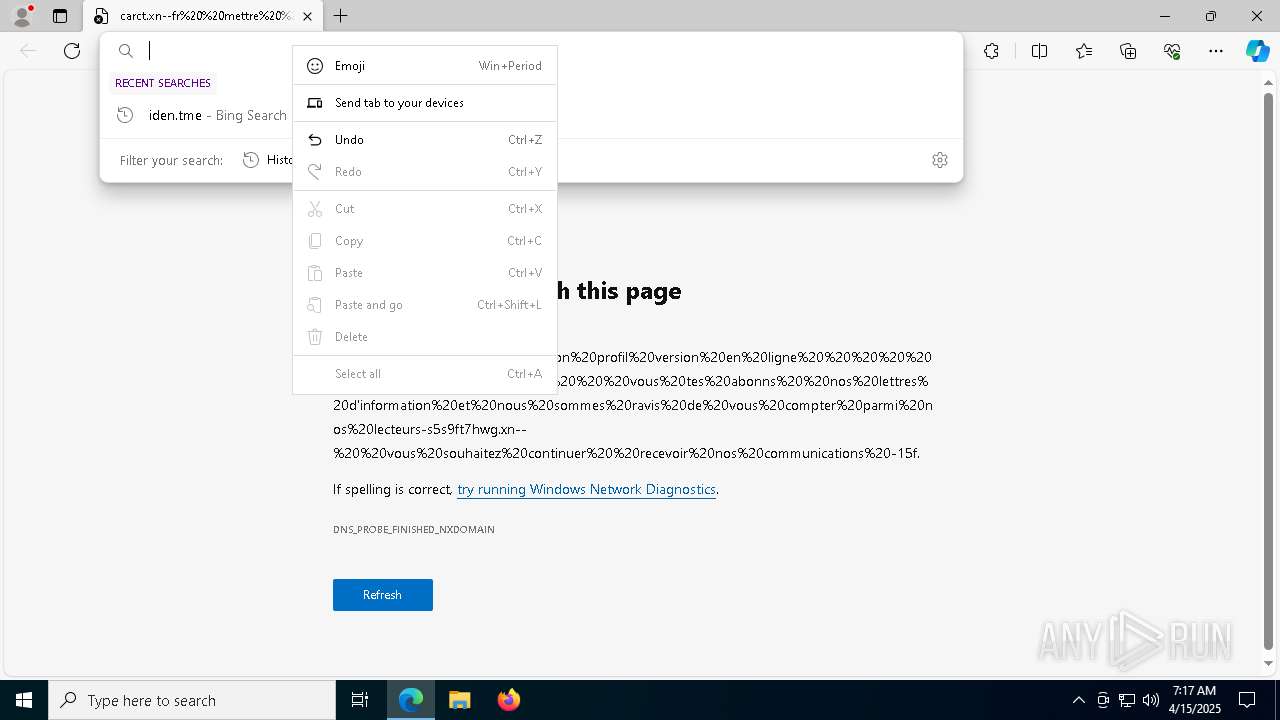Open Browser essentials heart icon
The width and height of the screenshot is (1280, 720).
1172,51
